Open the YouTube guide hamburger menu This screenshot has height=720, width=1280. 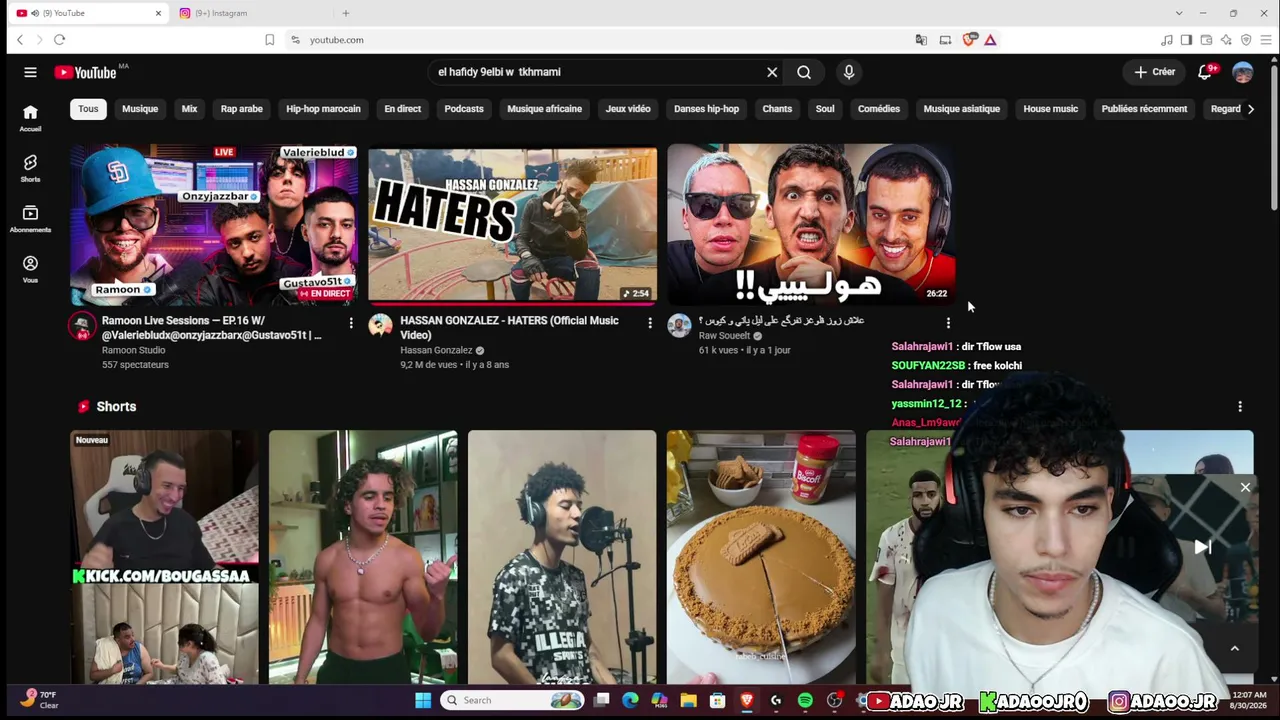[30, 72]
